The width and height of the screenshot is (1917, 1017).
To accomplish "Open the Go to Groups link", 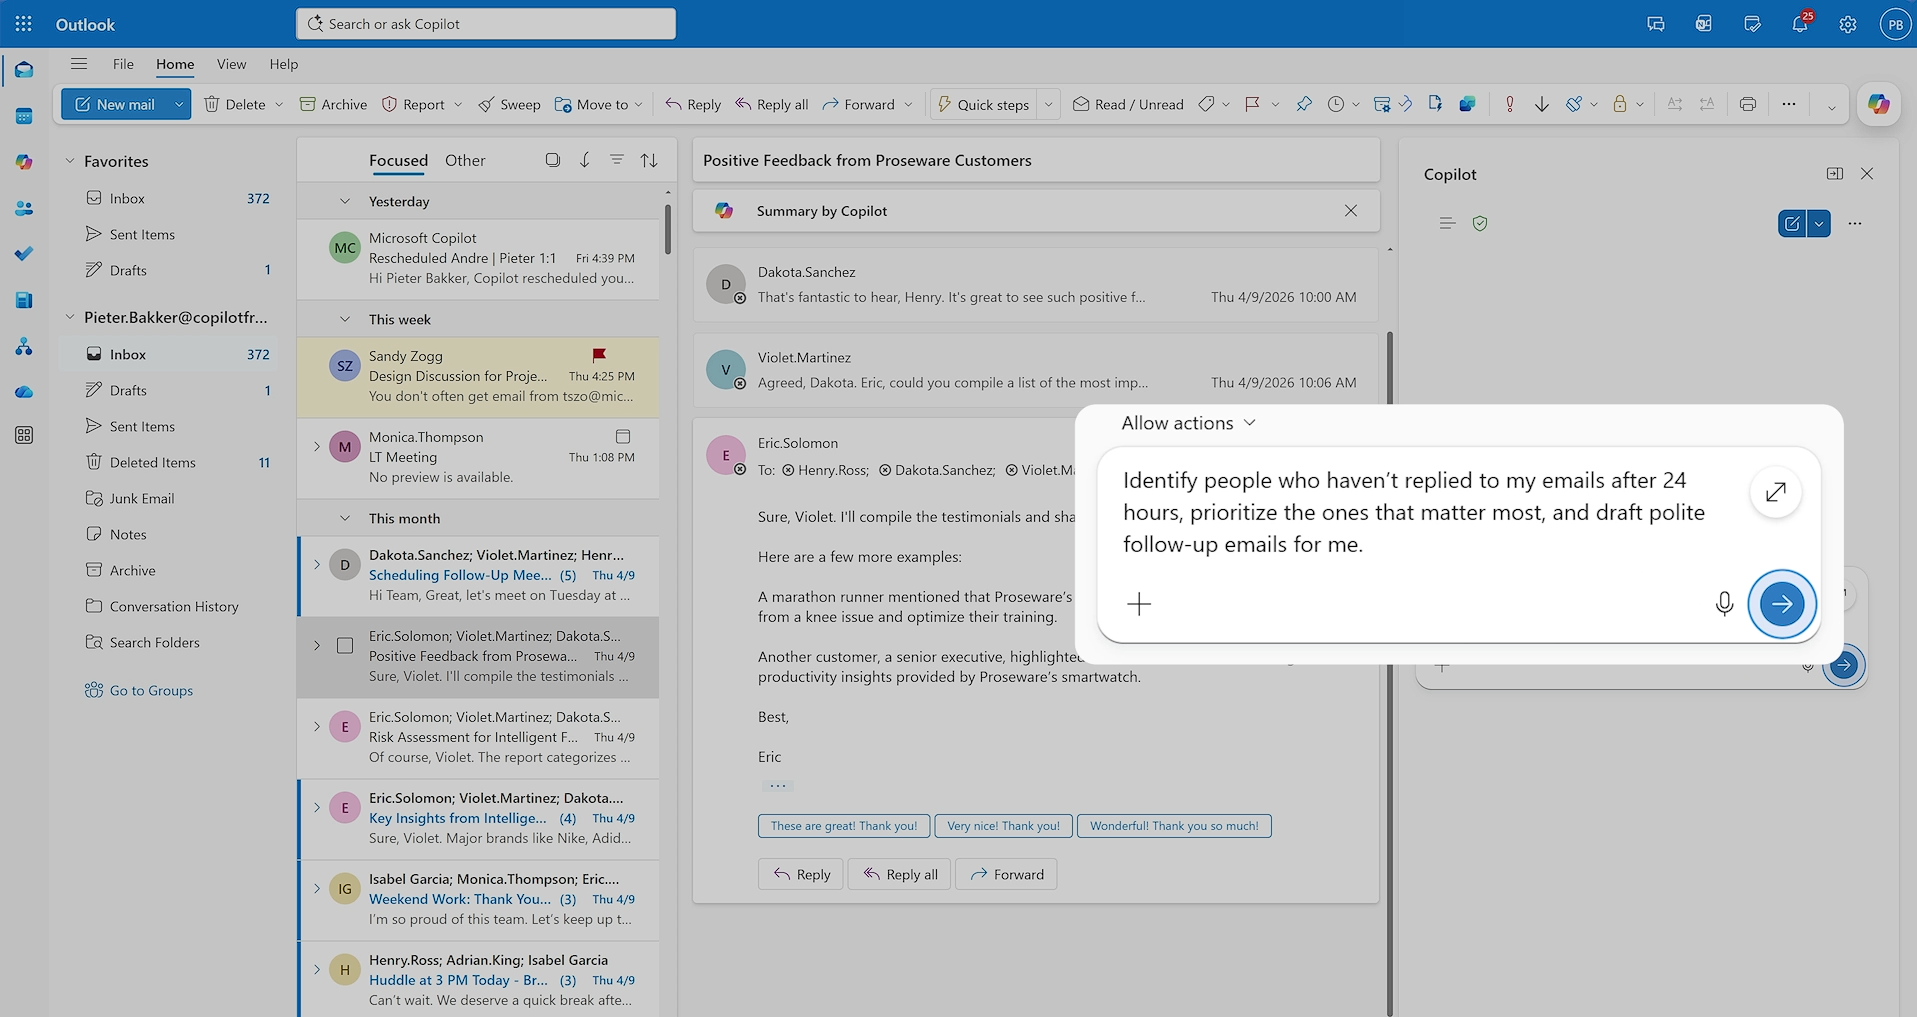I will 151,690.
